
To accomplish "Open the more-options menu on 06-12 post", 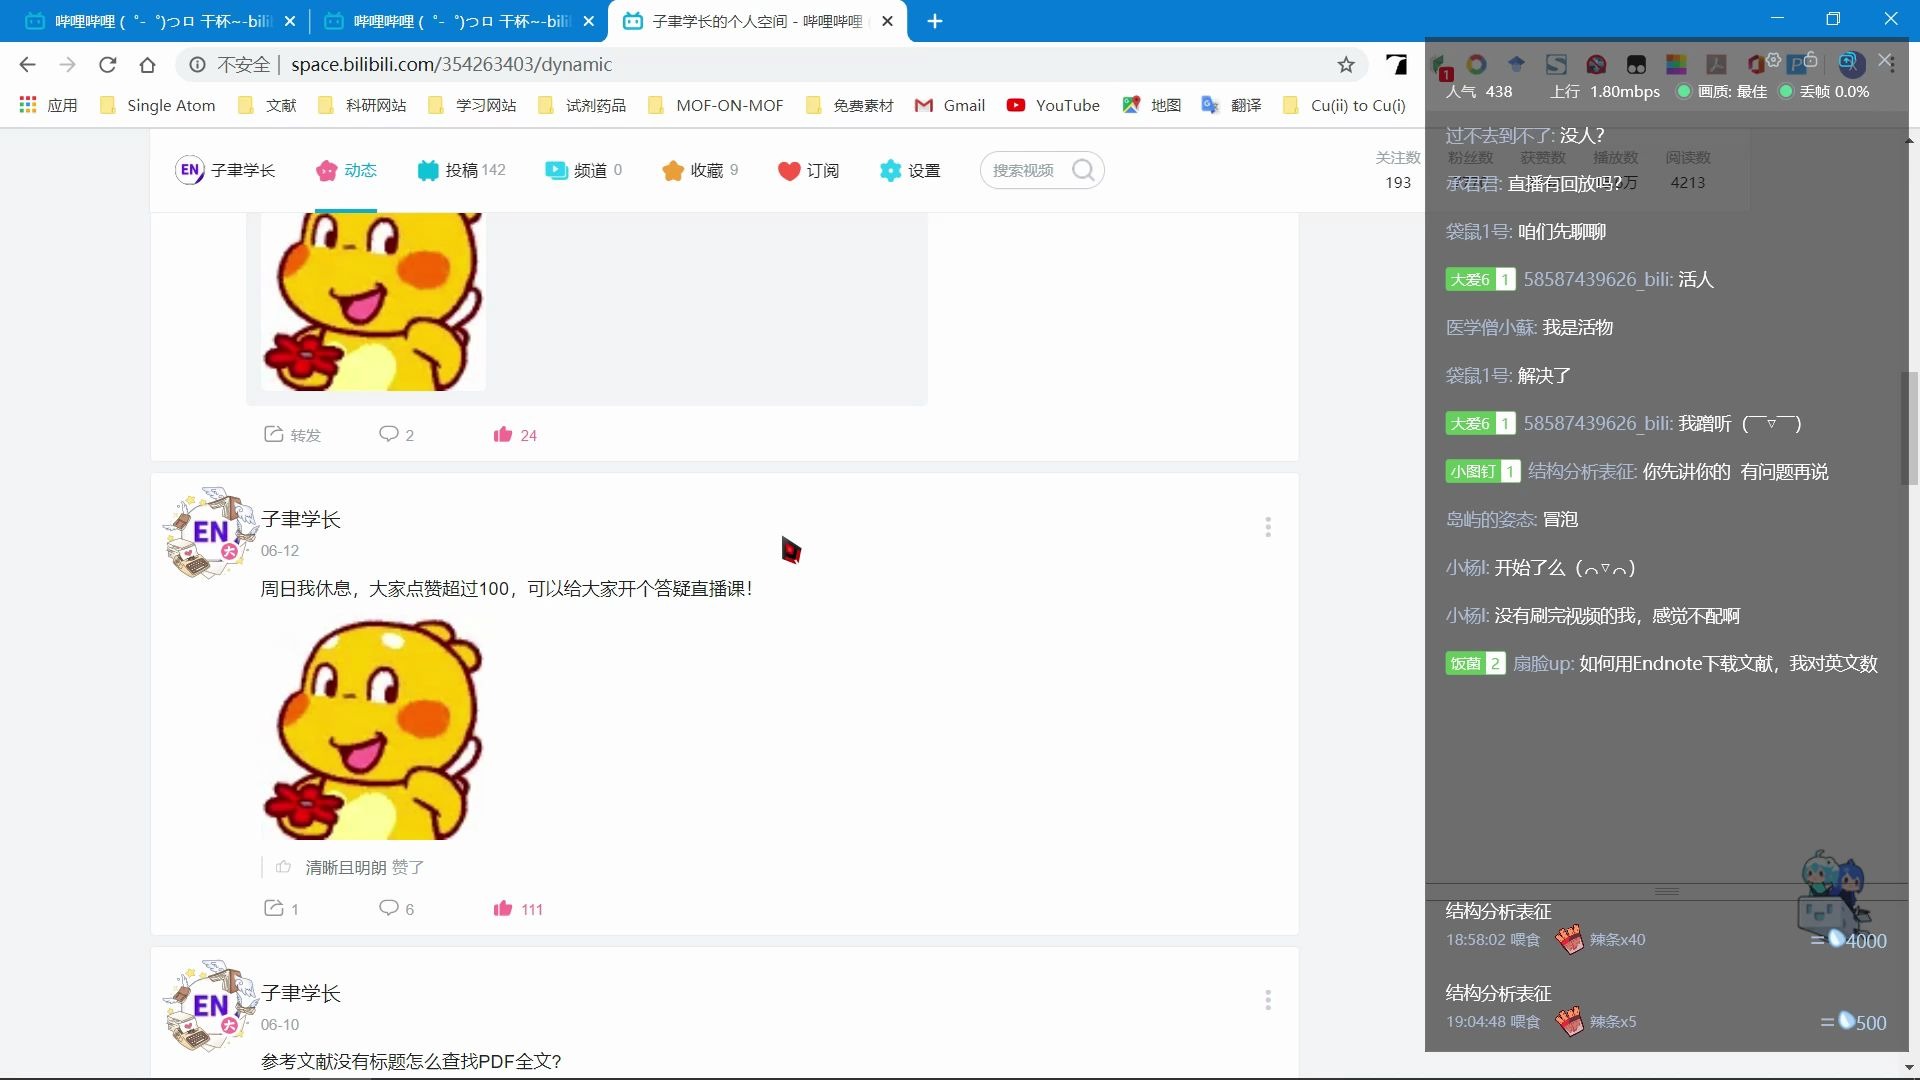I will [1268, 527].
